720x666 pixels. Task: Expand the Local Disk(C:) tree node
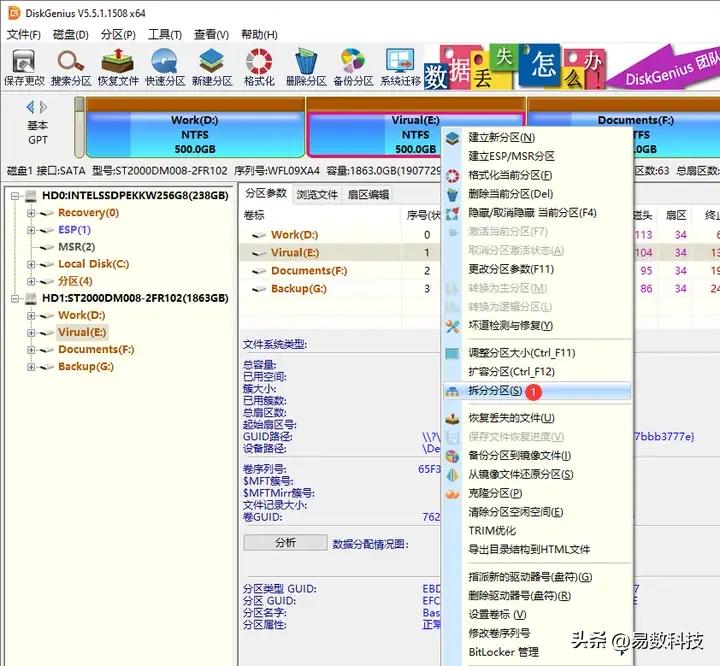point(31,265)
